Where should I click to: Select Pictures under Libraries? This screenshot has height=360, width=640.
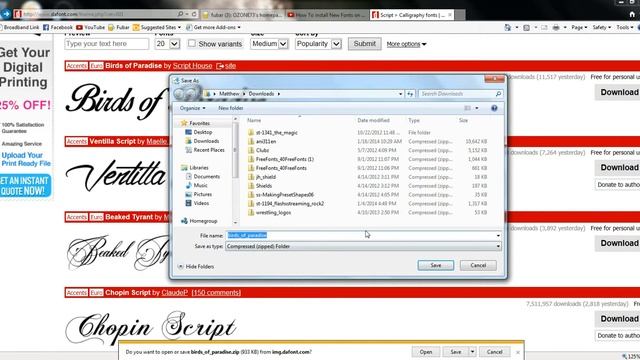[x=199, y=195]
